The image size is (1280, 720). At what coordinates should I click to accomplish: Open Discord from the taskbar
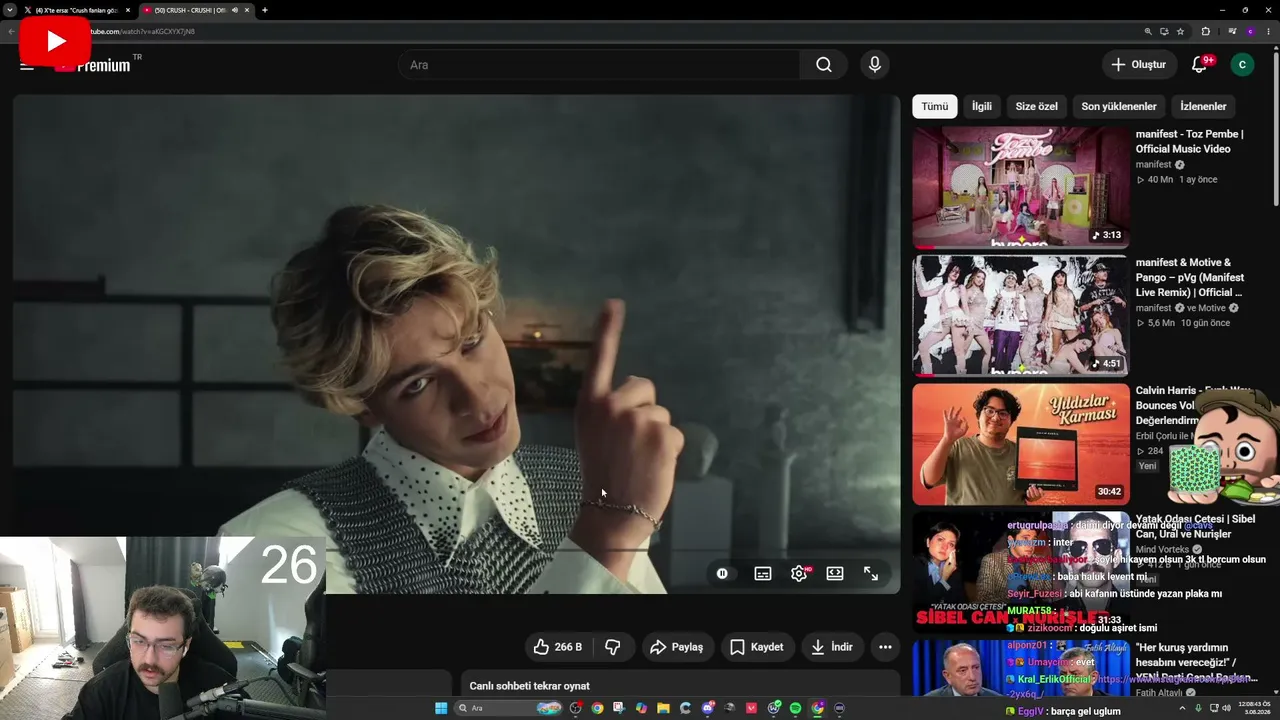(x=707, y=708)
